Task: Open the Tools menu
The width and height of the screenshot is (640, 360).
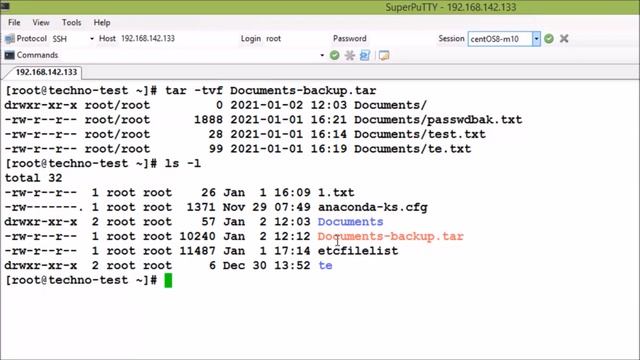Action: click(71, 22)
